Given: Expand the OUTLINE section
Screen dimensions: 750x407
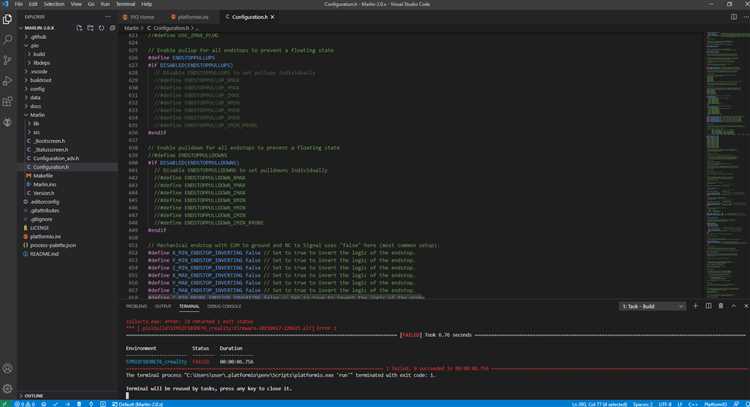Looking at the screenshot, I should (x=32, y=396).
